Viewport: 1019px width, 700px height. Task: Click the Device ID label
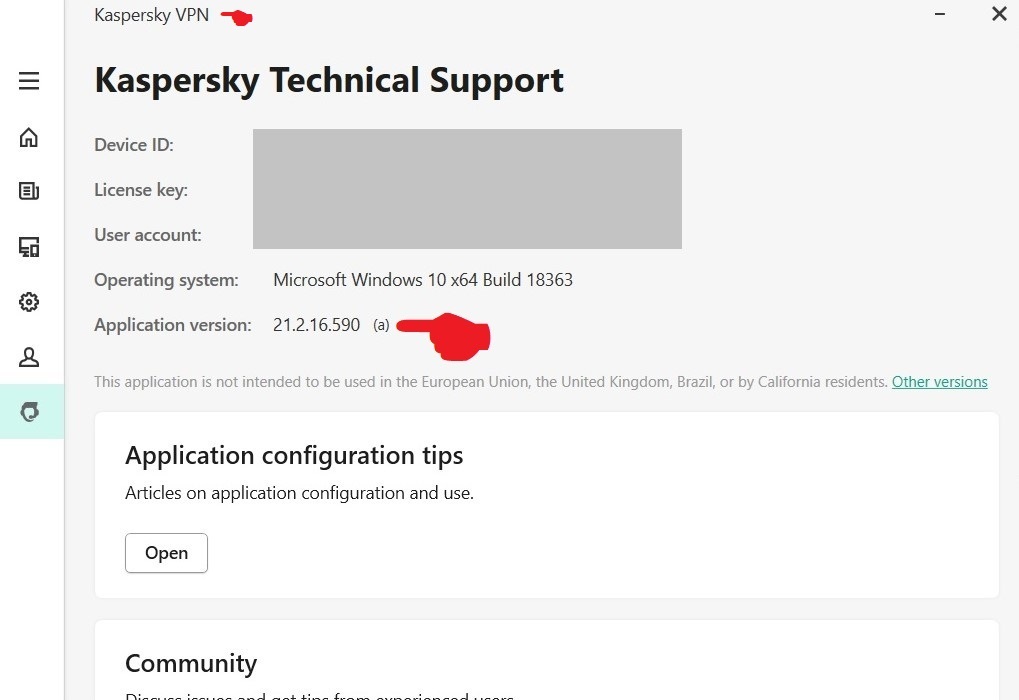click(134, 145)
